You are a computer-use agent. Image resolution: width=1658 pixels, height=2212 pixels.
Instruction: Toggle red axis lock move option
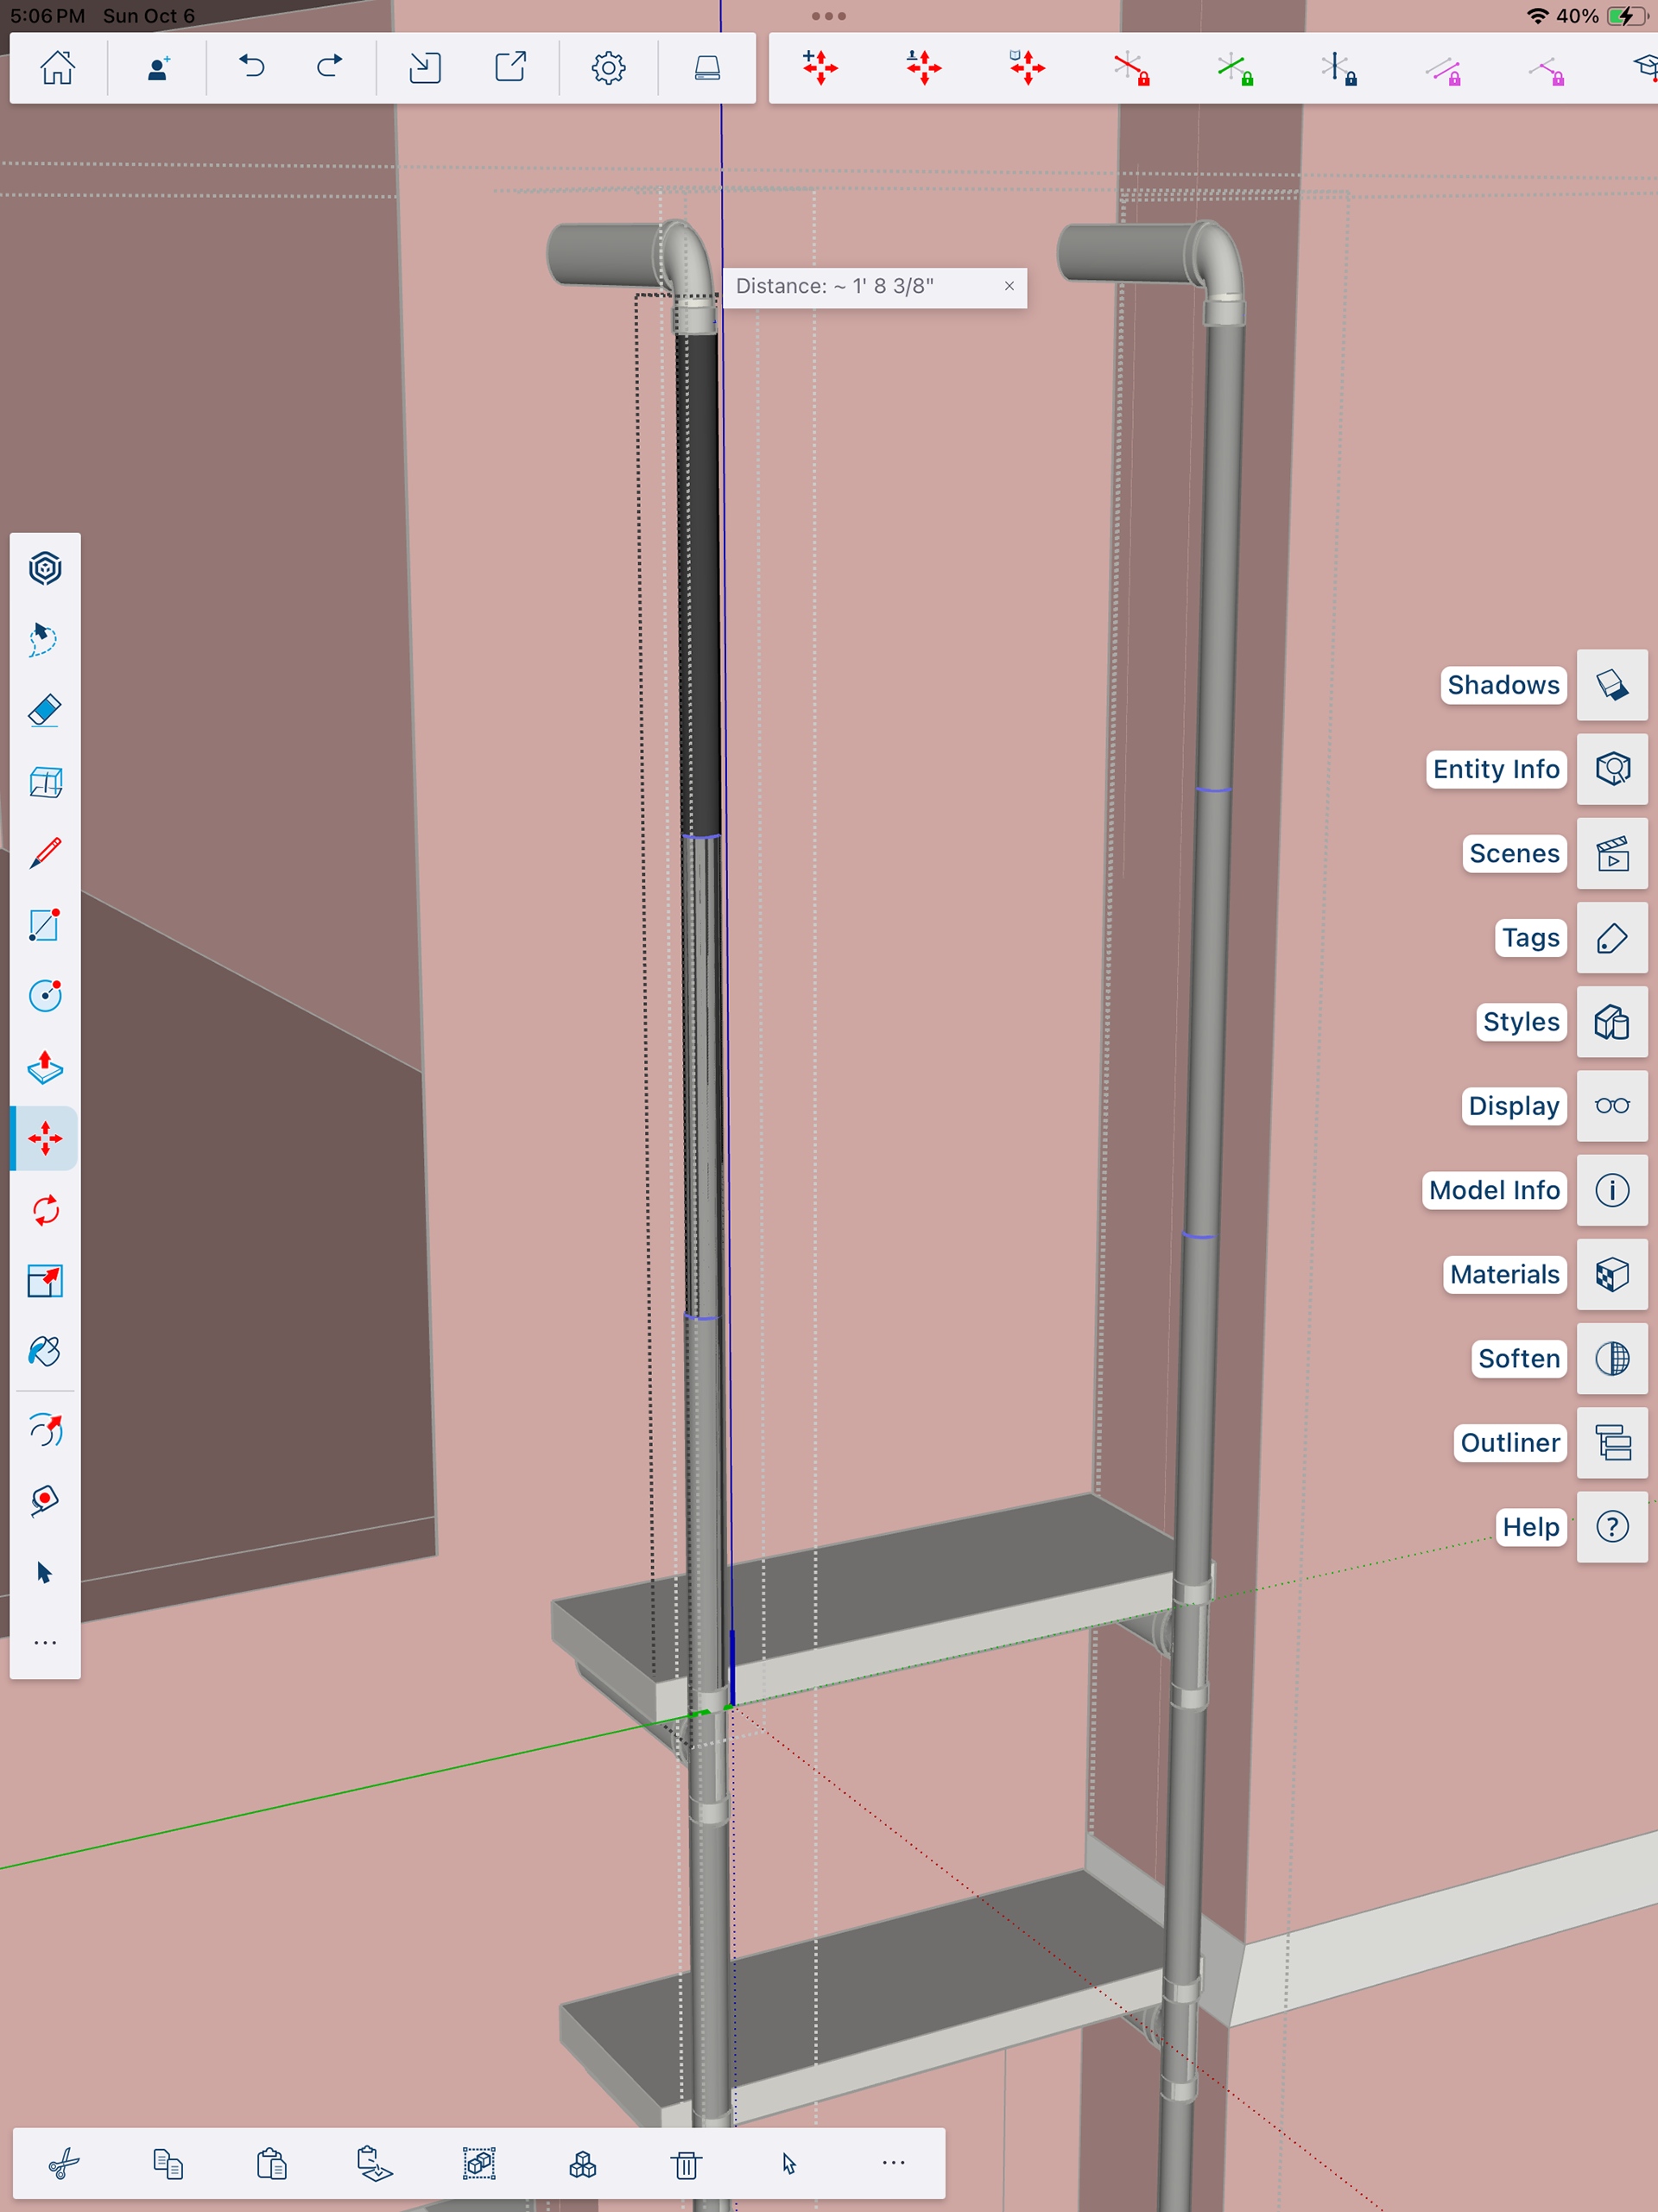[x=1131, y=69]
